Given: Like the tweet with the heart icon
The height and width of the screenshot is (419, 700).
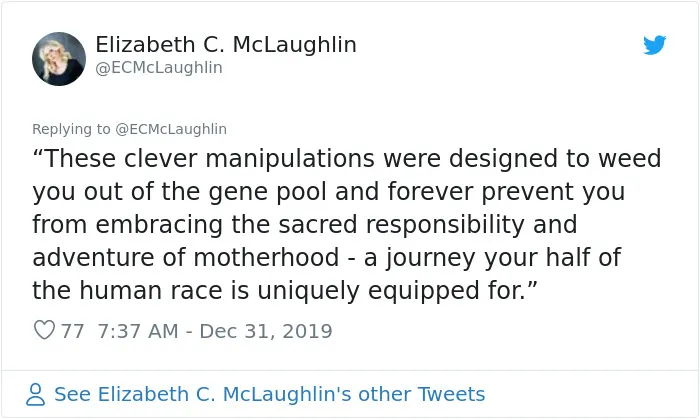Looking at the screenshot, I should (44, 330).
